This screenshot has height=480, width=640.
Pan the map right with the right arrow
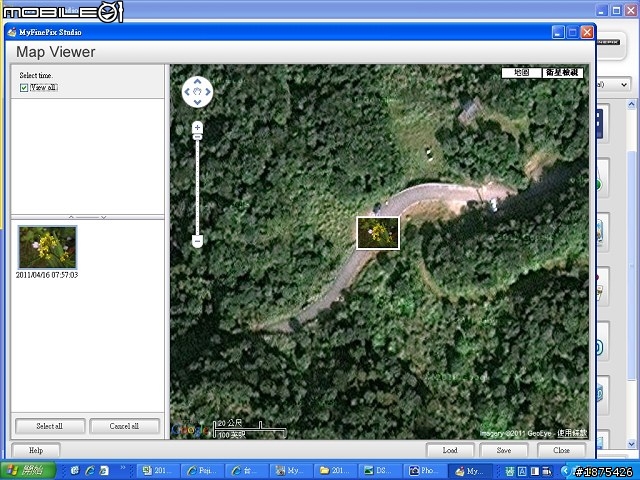(x=208, y=92)
